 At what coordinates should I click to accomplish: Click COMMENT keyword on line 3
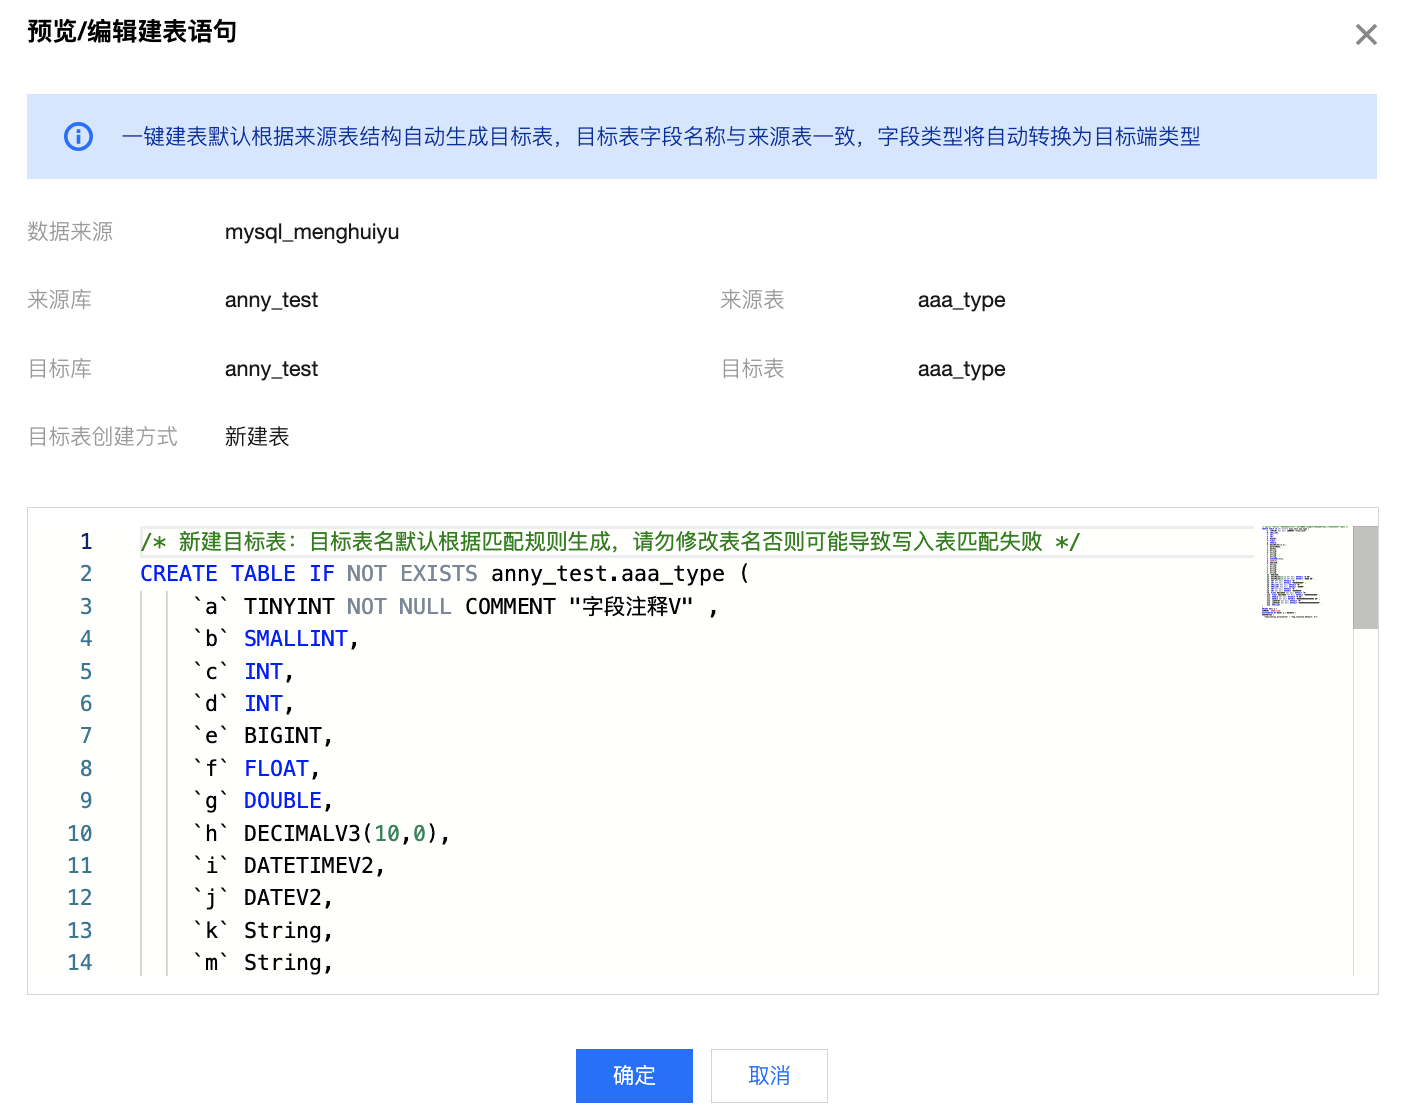[x=510, y=607]
